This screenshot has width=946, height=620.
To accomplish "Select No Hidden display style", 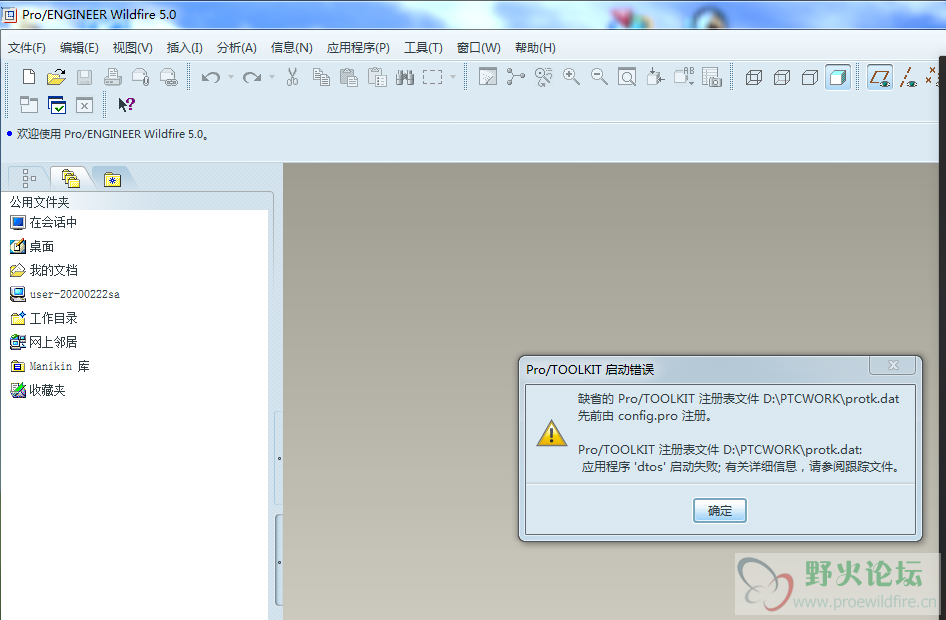I will point(810,77).
